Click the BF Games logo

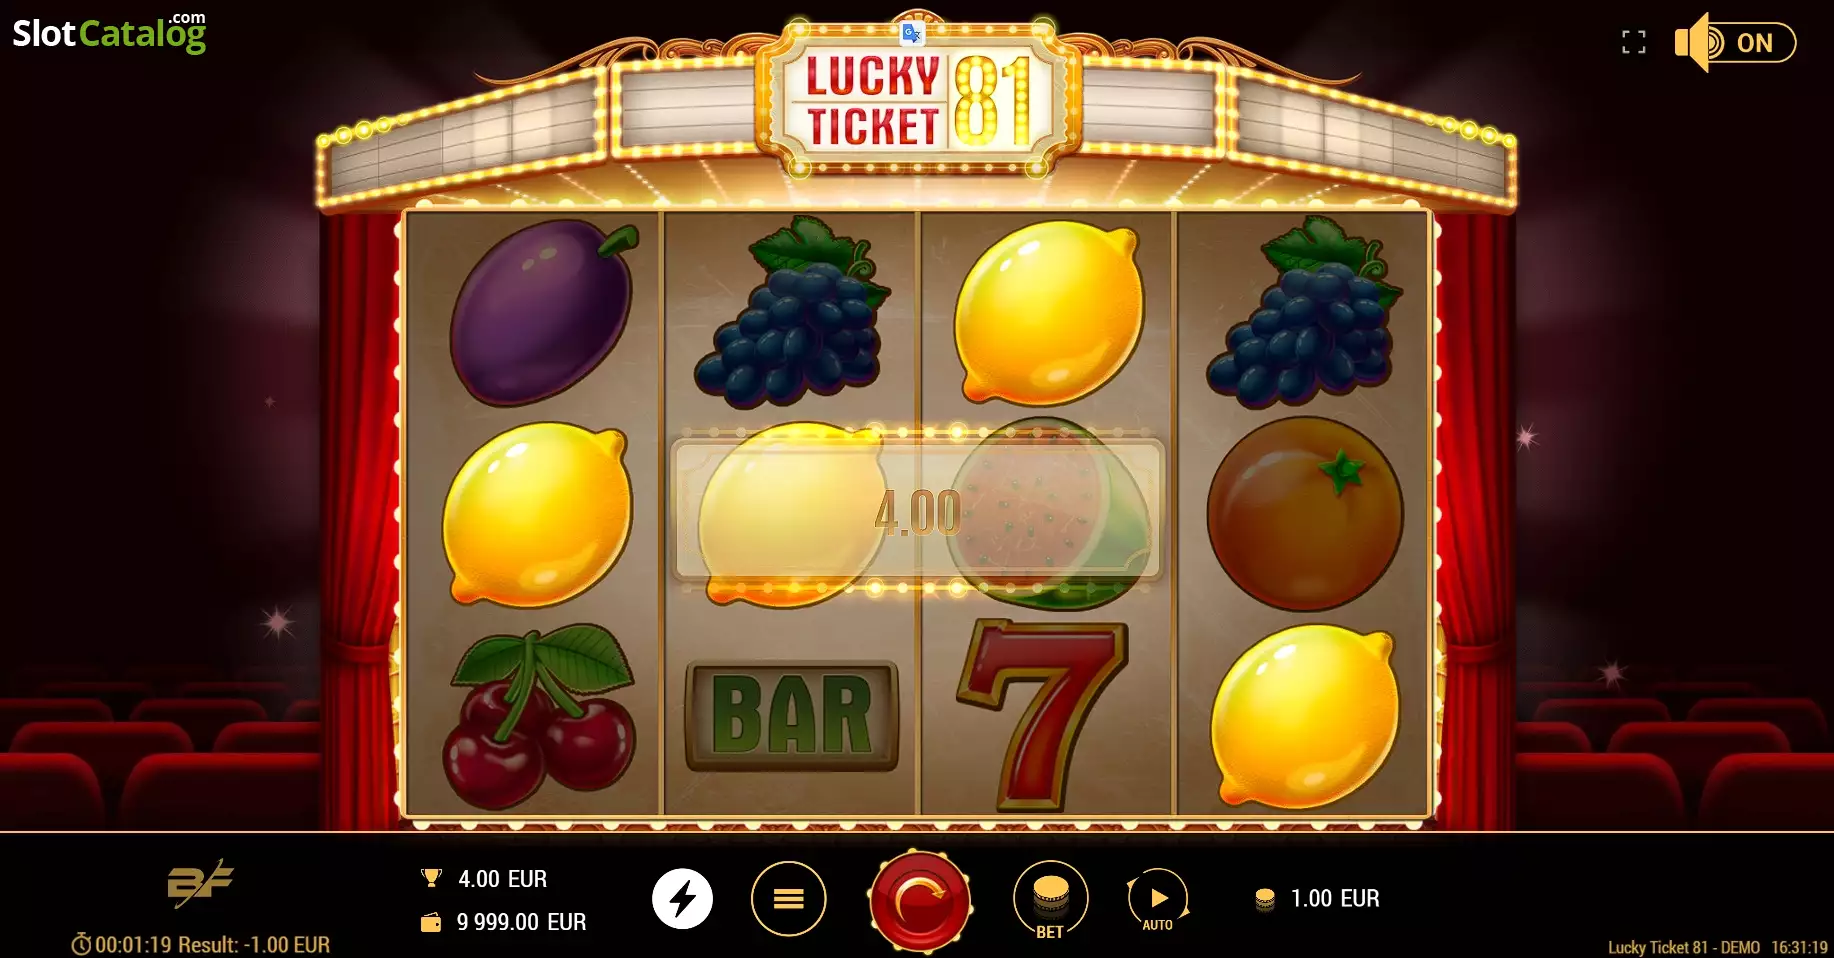[x=200, y=883]
